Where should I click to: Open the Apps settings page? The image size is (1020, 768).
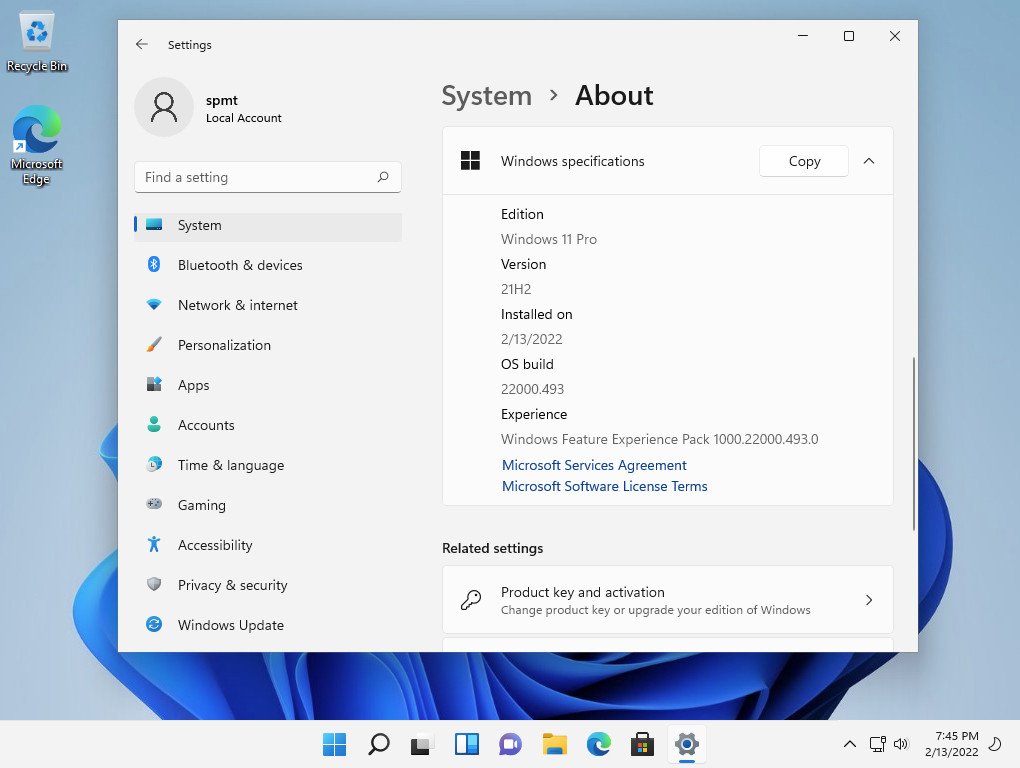pyautogui.click(x=268, y=385)
